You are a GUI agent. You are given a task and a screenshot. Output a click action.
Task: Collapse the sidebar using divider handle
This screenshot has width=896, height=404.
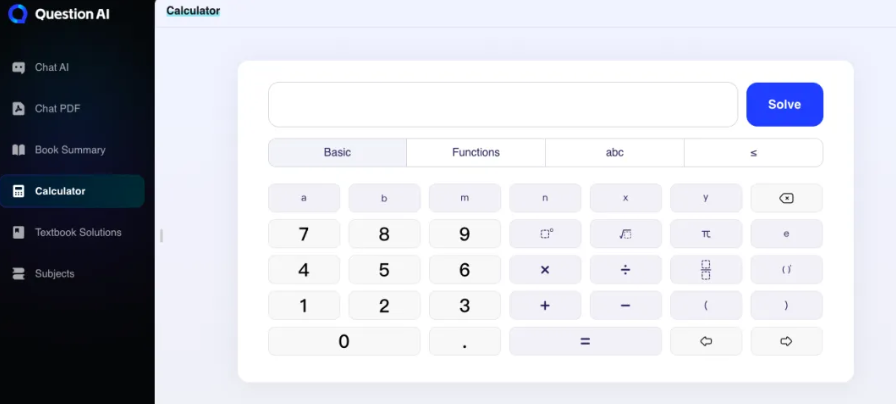161,236
